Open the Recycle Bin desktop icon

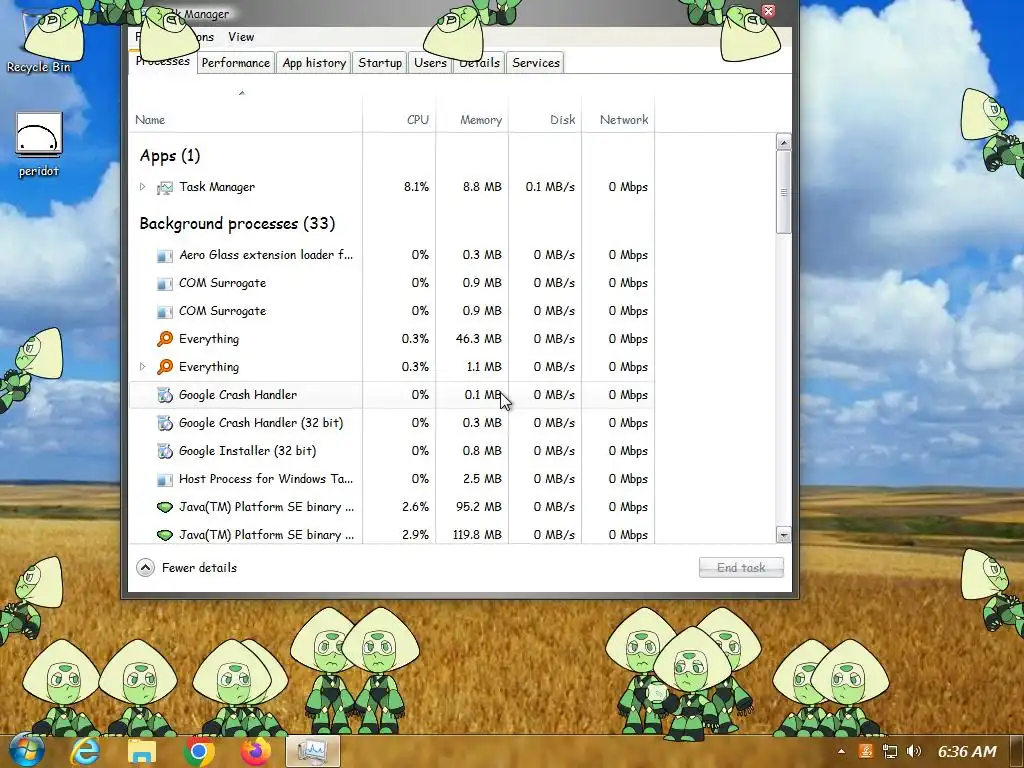[x=39, y=40]
